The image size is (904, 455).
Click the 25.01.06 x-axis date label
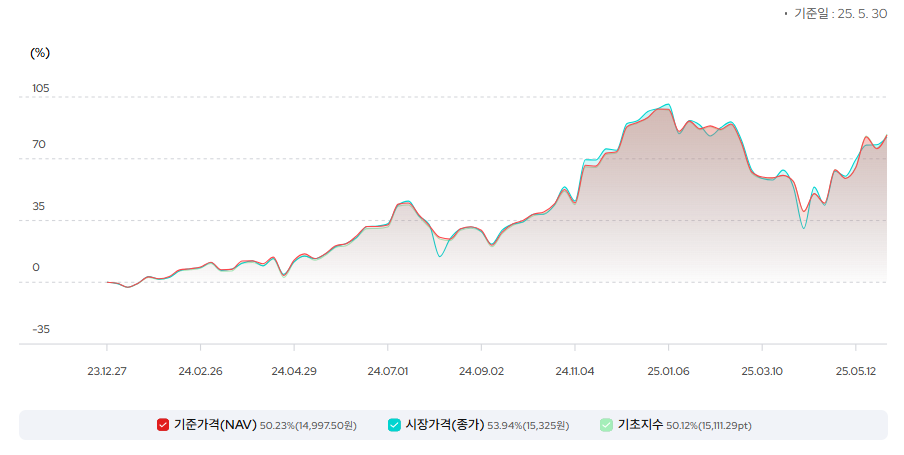pos(668,371)
